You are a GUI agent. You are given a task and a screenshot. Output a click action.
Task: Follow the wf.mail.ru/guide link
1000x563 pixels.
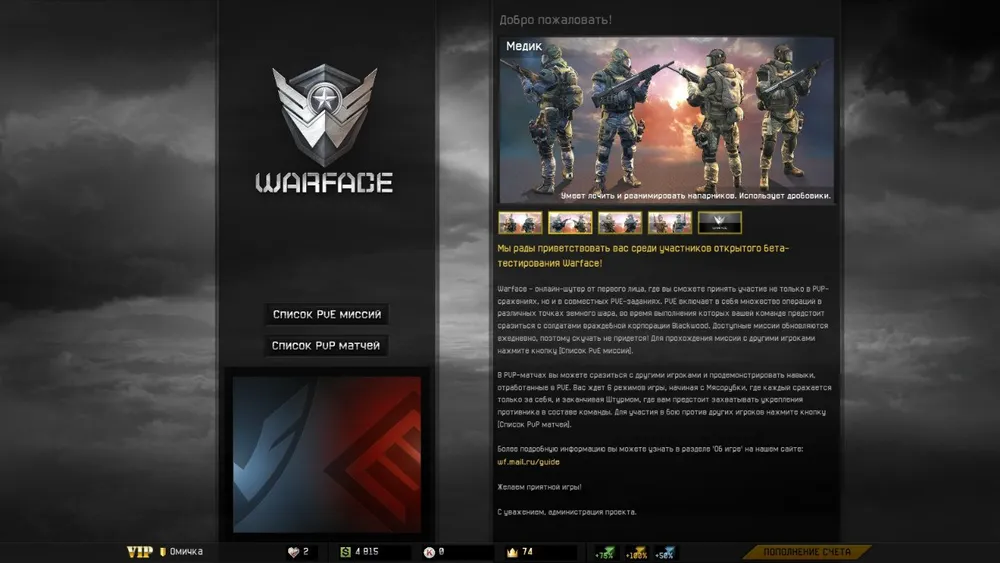[528, 462]
